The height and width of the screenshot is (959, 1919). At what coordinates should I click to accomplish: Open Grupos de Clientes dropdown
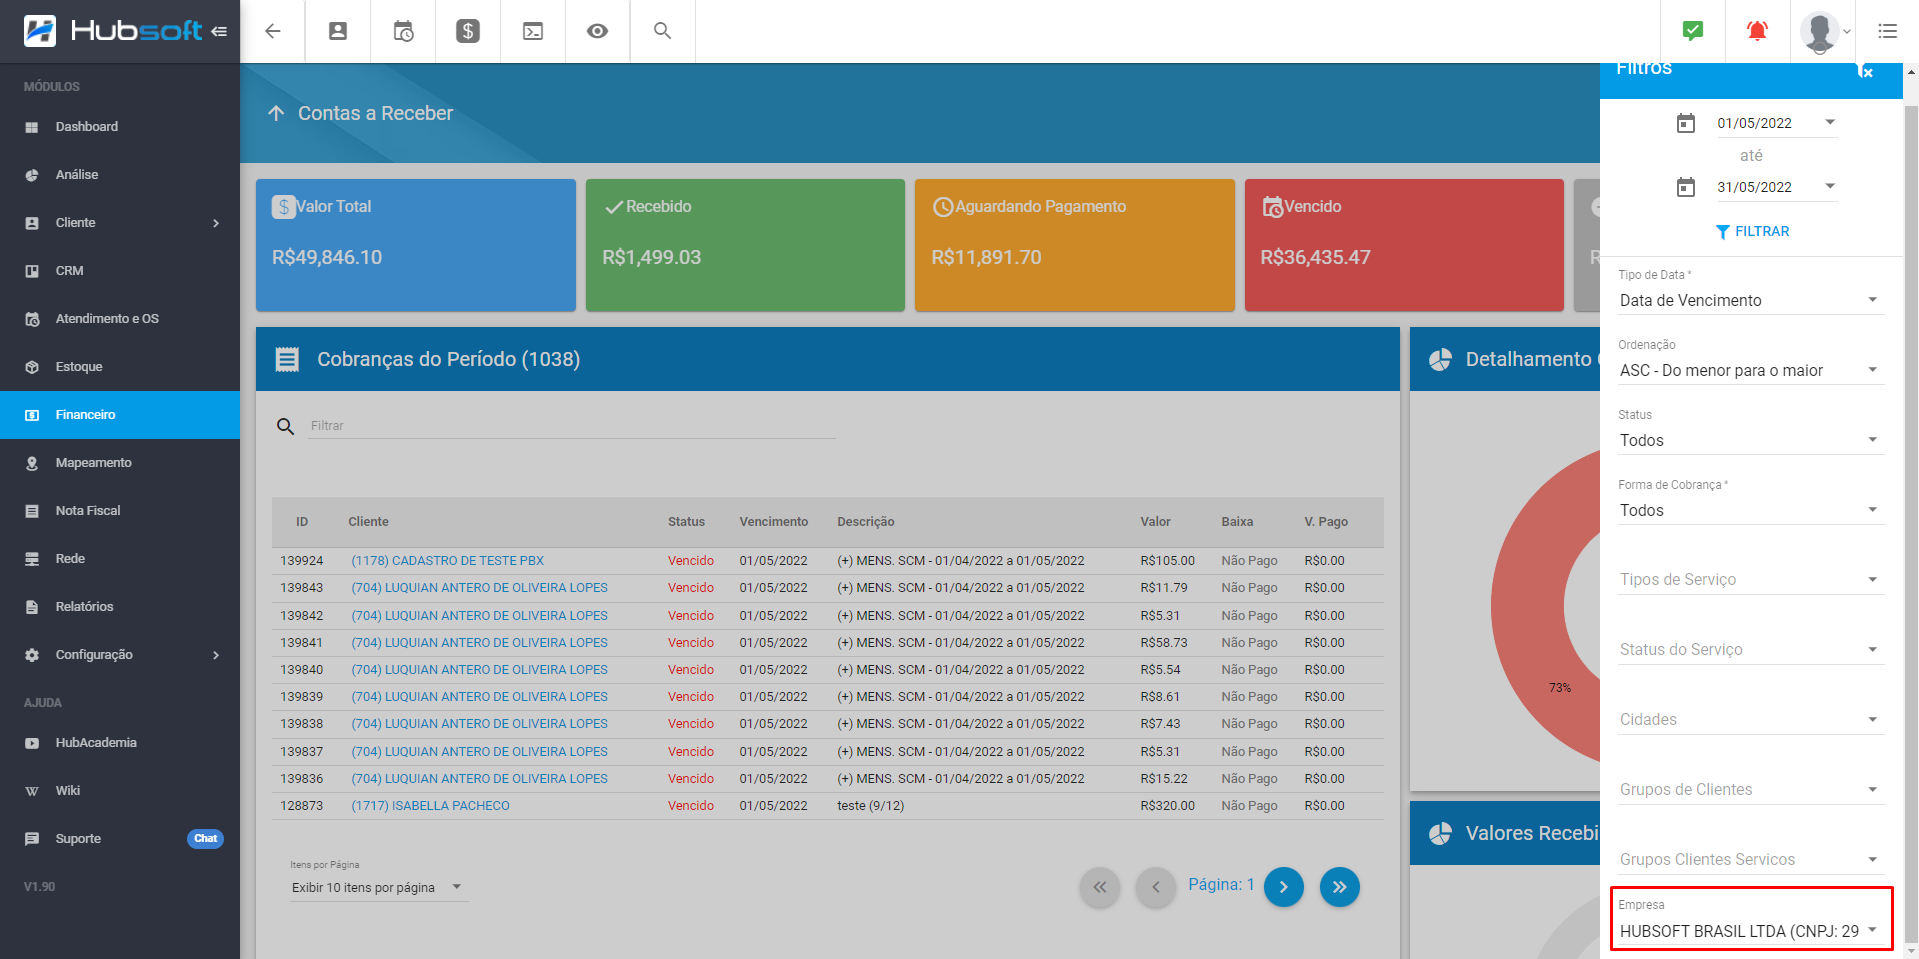tap(1751, 789)
